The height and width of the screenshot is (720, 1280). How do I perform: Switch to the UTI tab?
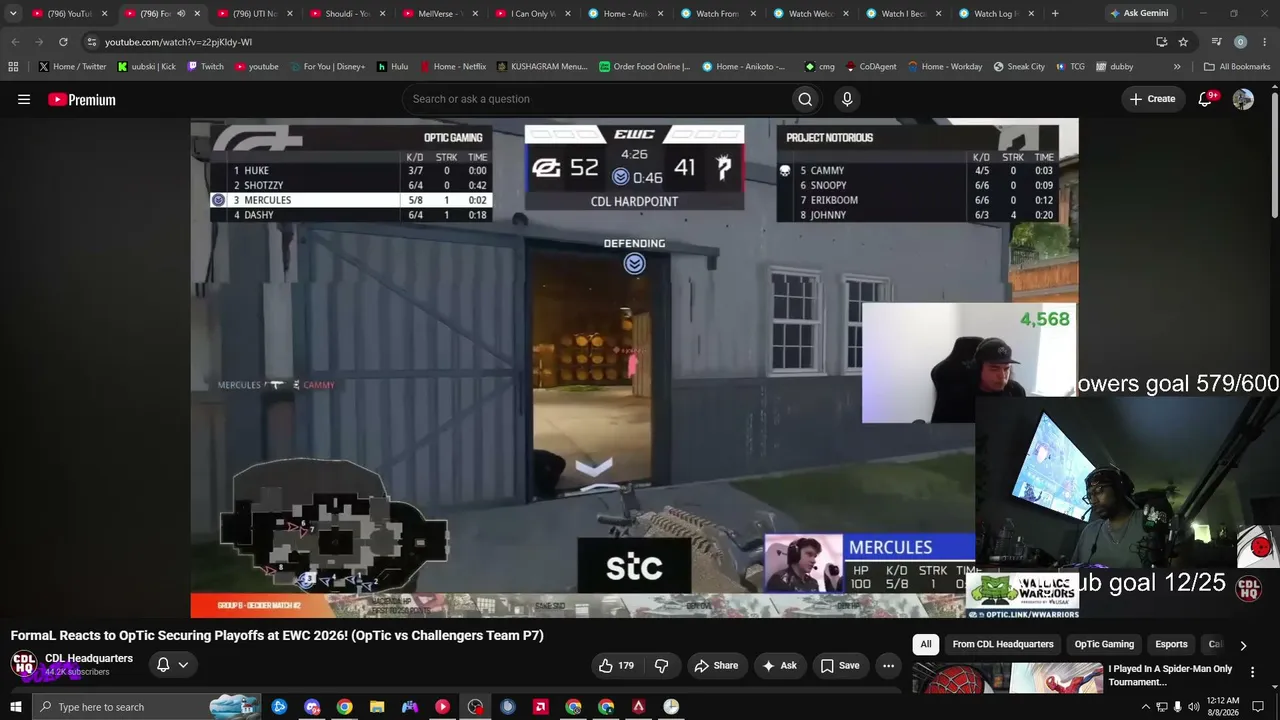click(254, 14)
